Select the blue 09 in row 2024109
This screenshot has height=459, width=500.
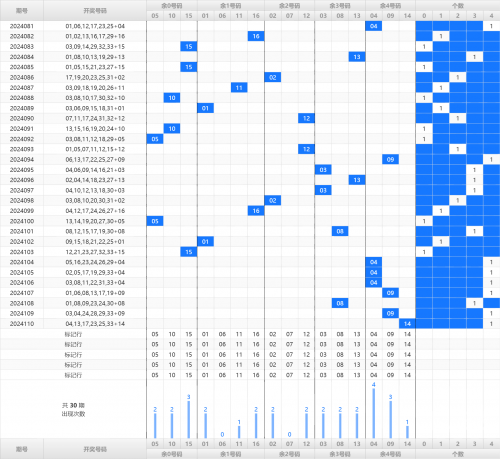391,313
